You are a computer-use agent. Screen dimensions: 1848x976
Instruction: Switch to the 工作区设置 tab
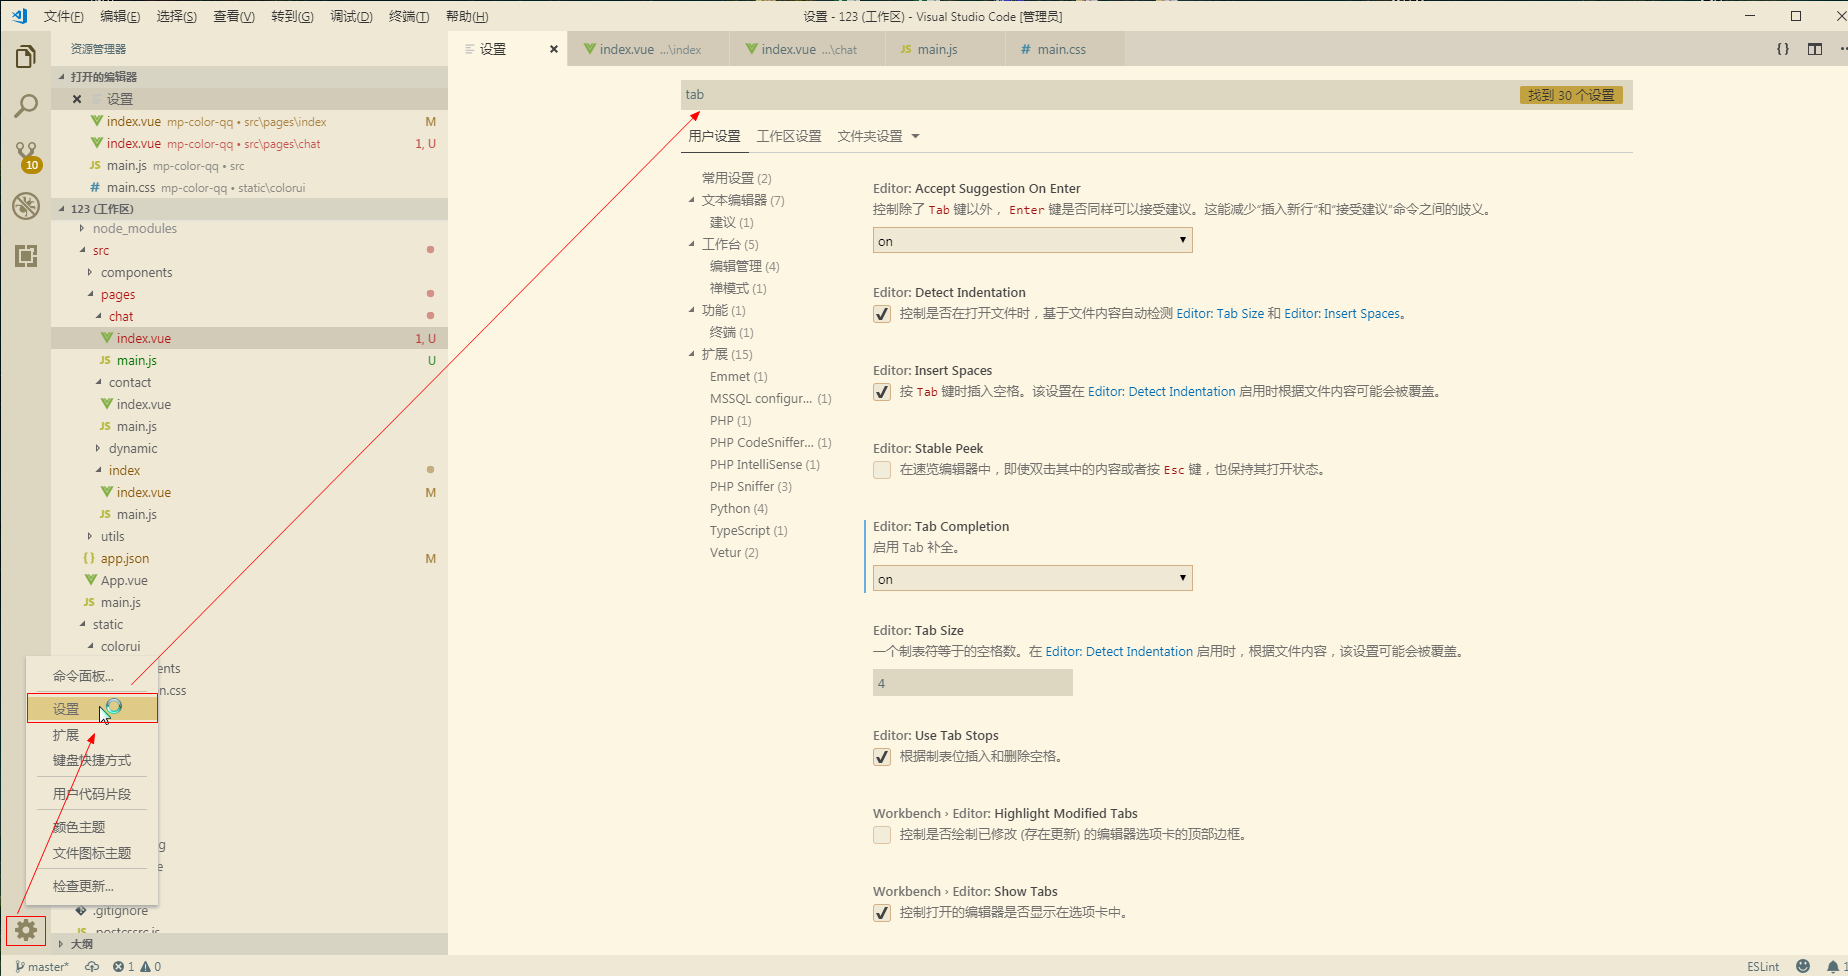coord(789,136)
